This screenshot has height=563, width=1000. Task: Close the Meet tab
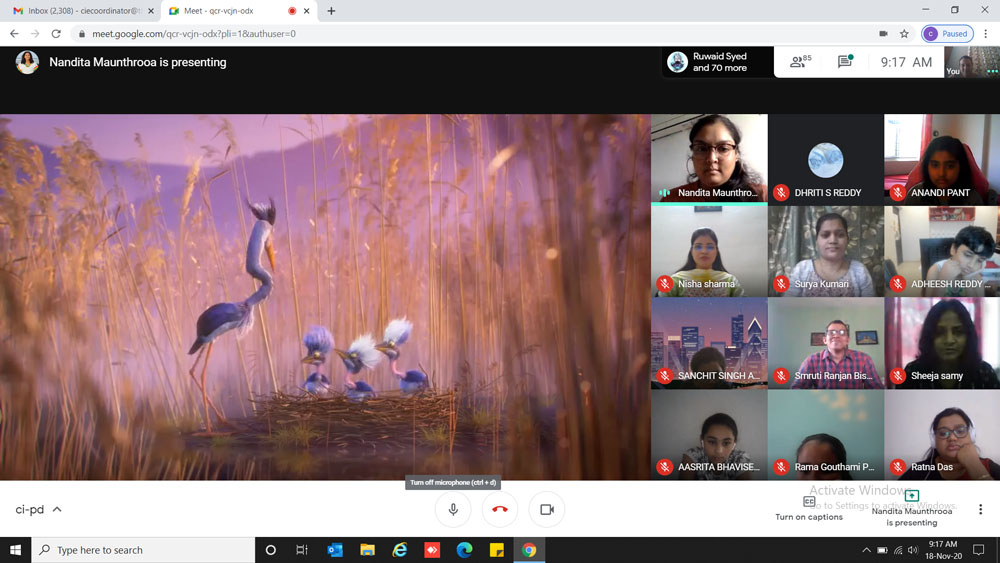pyautogui.click(x=307, y=11)
